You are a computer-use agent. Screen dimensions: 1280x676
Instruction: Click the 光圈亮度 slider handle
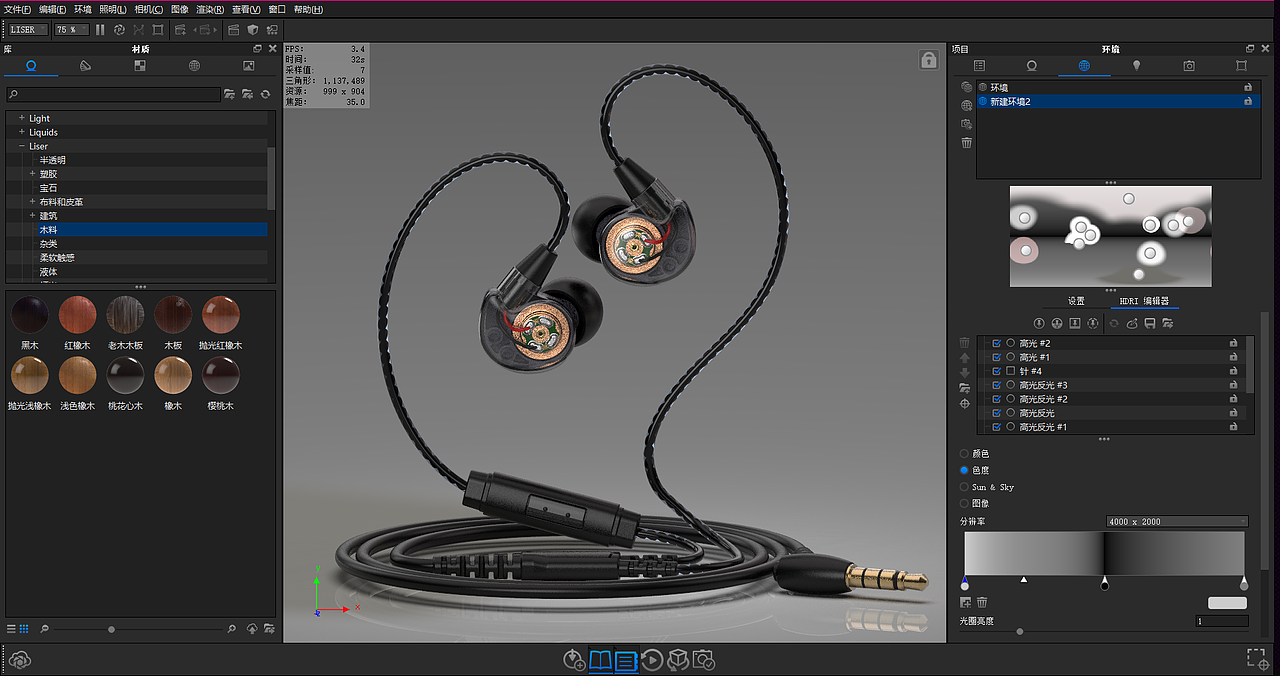(x=1020, y=631)
